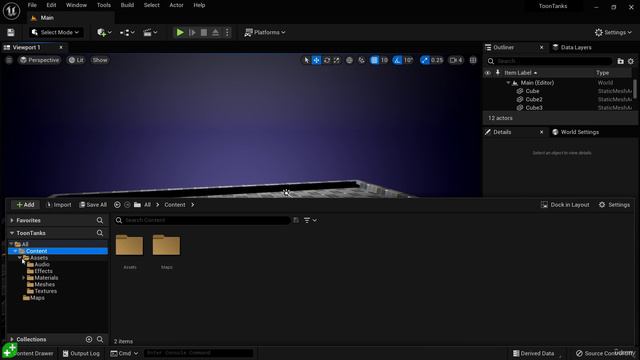Click Dock in Layout
The width and height of the screenshot is (640, 360).
click(x=565, y=205)
